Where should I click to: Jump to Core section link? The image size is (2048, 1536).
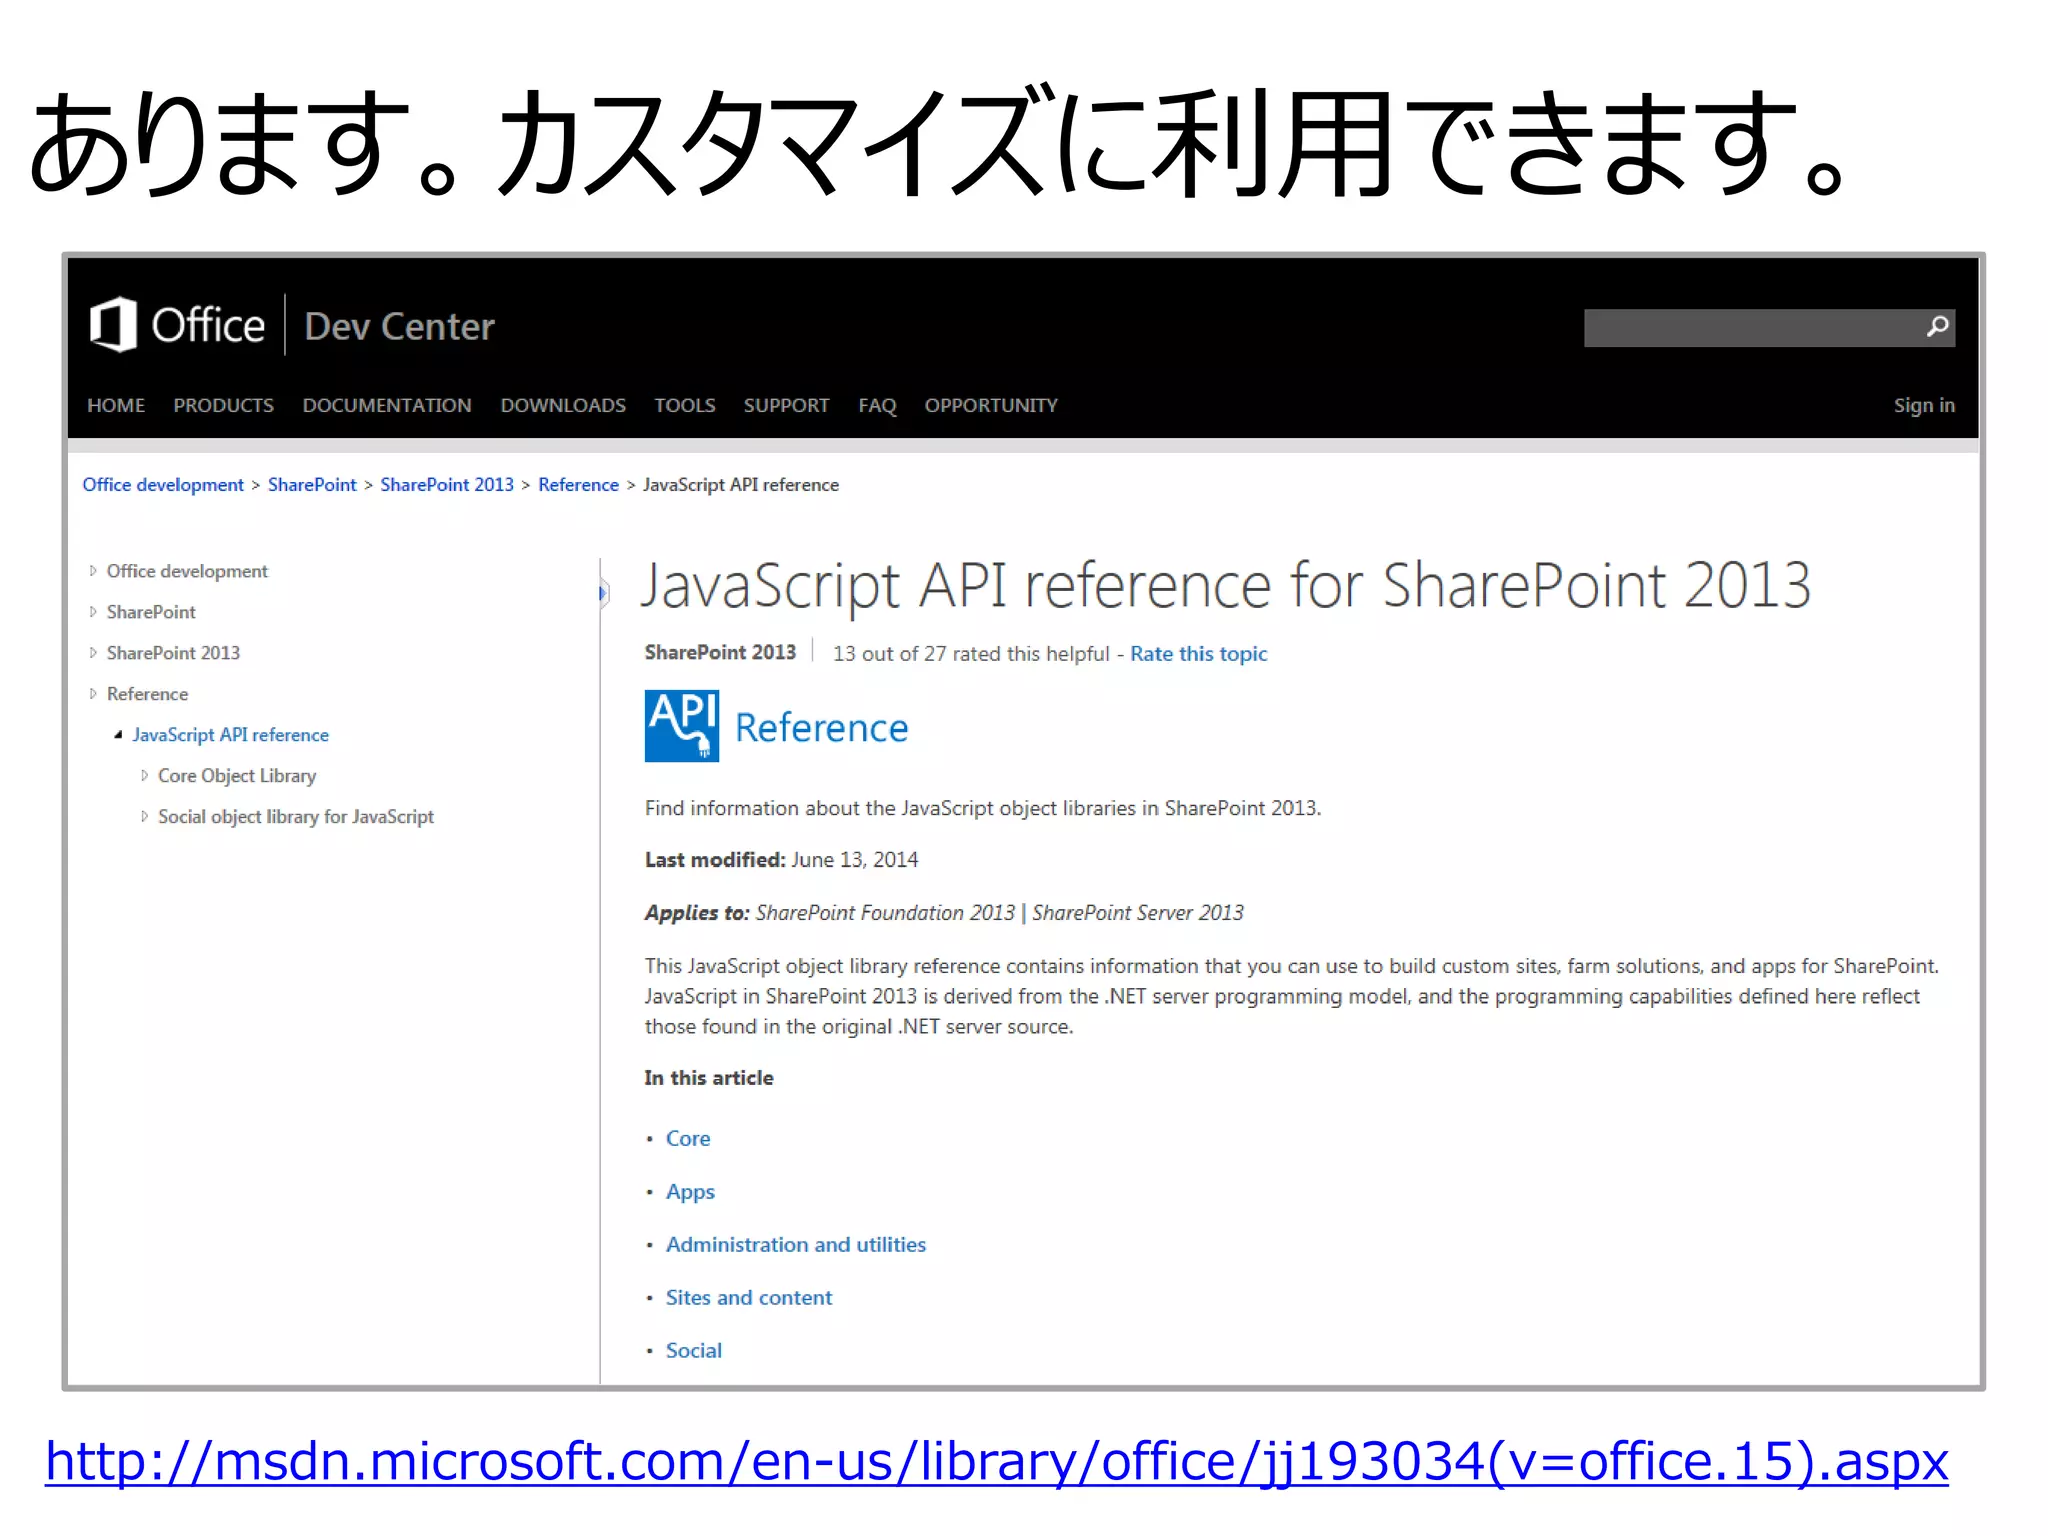tap(688, 1139)
